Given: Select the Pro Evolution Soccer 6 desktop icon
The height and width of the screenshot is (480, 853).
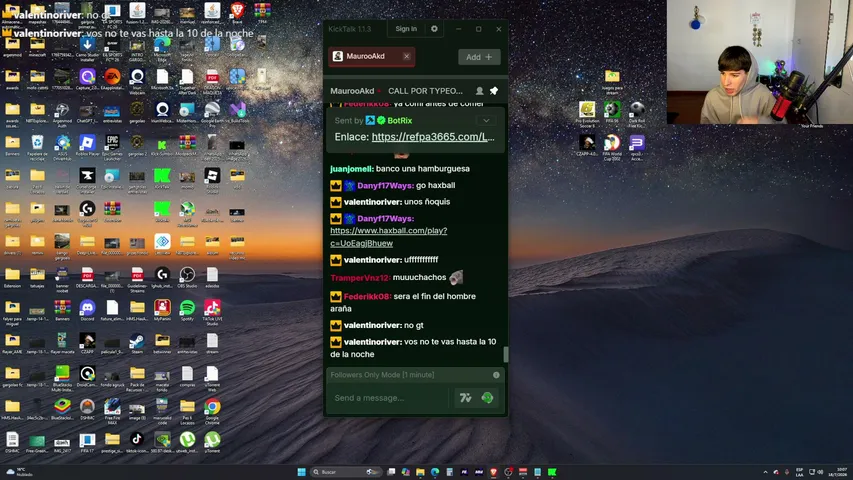Looking at the screenshot, I should 586,113.
